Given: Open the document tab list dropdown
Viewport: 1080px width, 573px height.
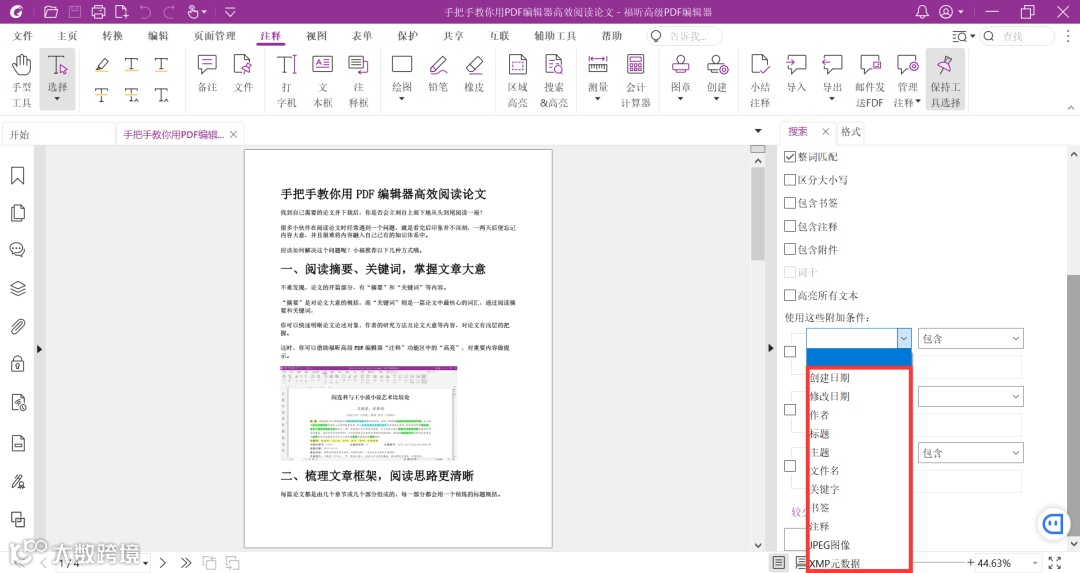Looking at the screenshot, I should [758, 131].
